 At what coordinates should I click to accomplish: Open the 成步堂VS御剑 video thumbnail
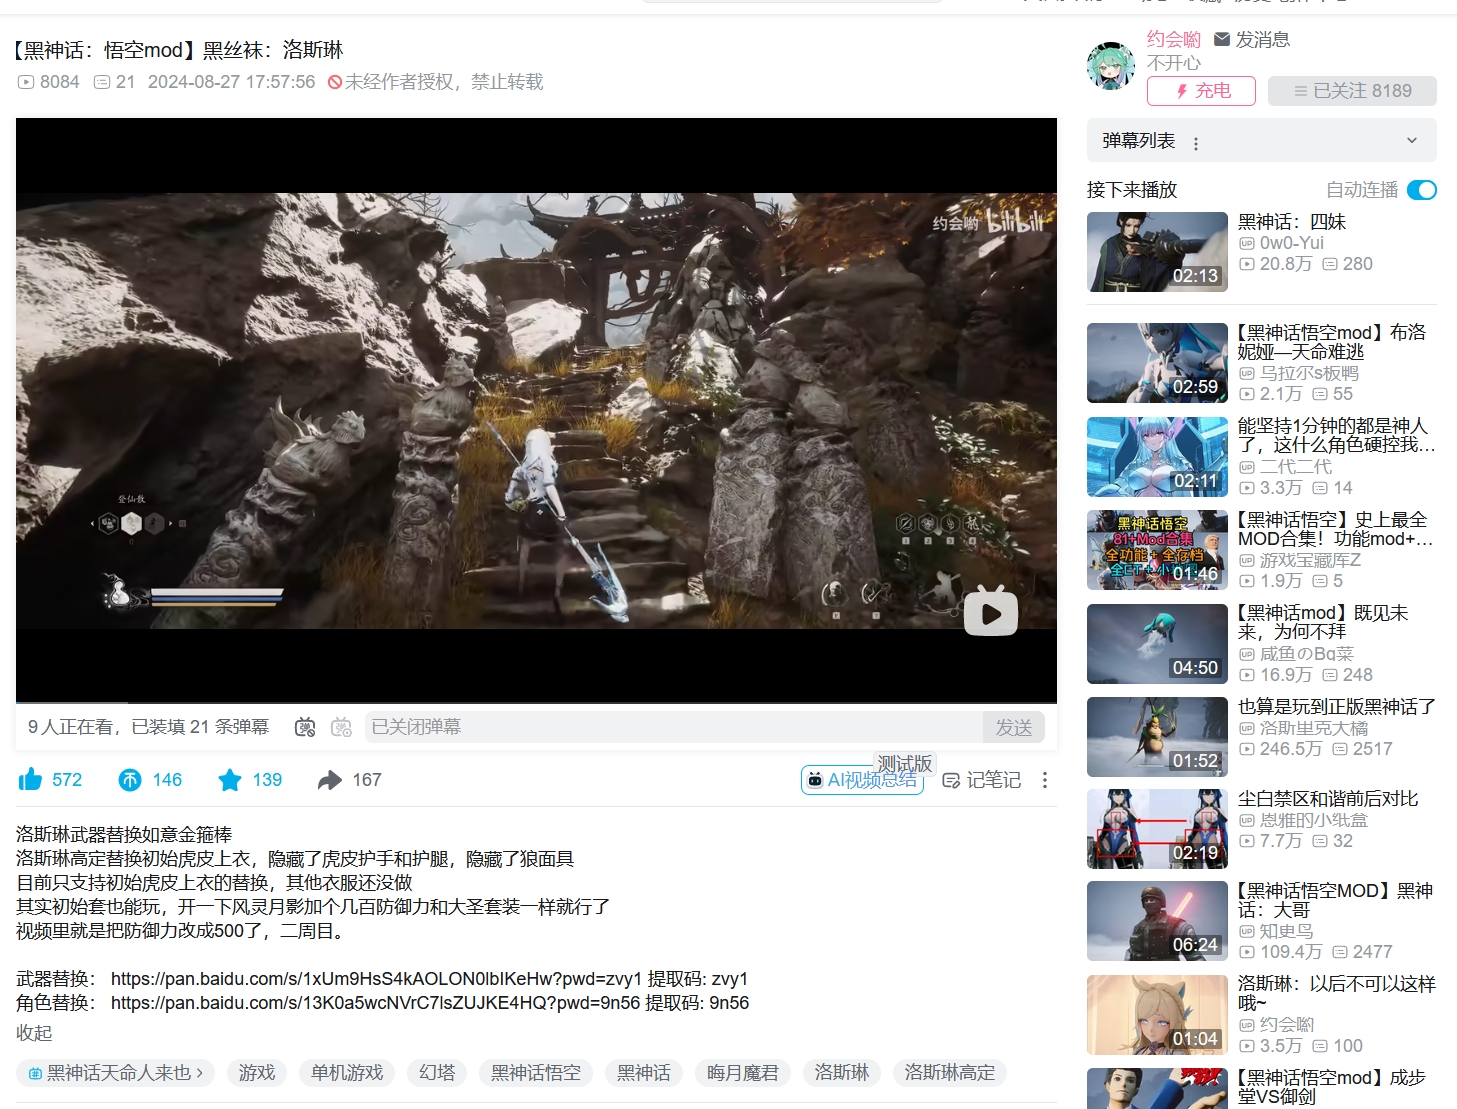coord(1157,1089)
